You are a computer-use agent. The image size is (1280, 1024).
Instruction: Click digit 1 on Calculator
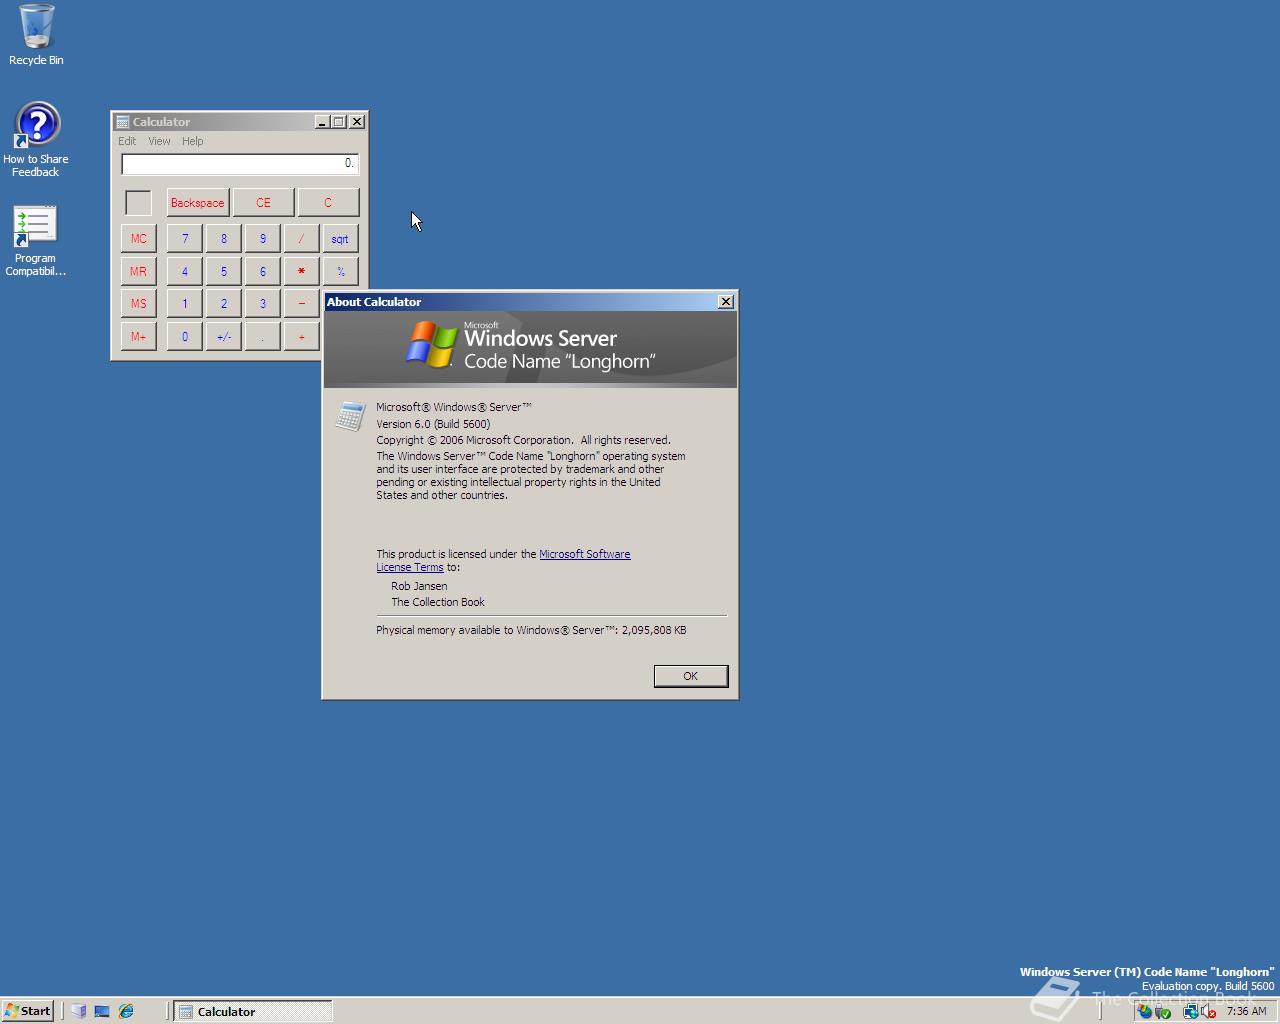(184, 303)
